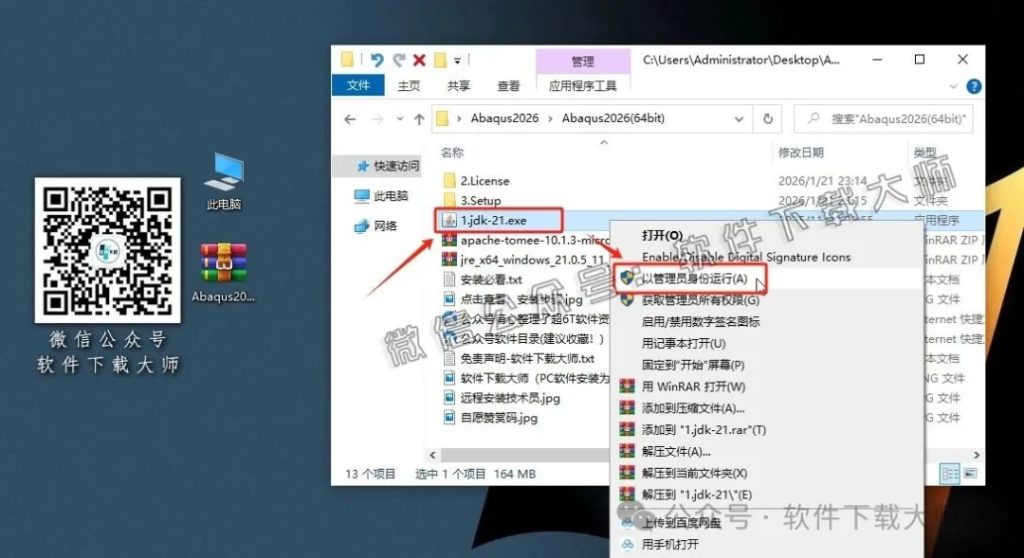
Task: Sort by the 名称 column header
Action: point(452,152)
